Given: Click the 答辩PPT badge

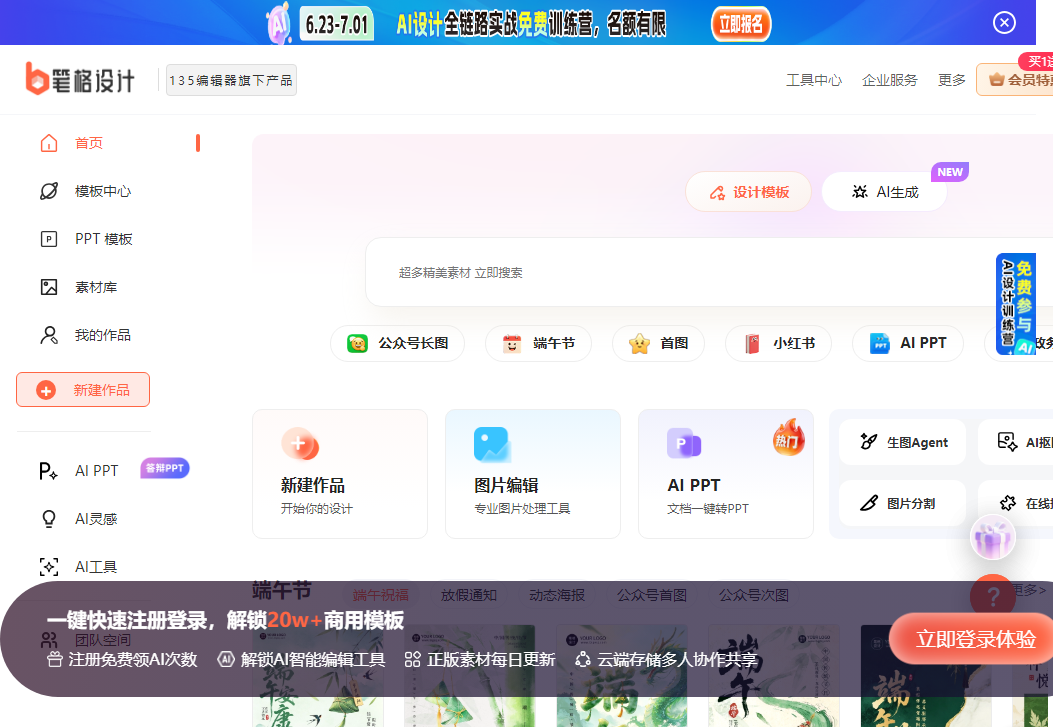Looking at the screenshot, I should tap(165, 468).
